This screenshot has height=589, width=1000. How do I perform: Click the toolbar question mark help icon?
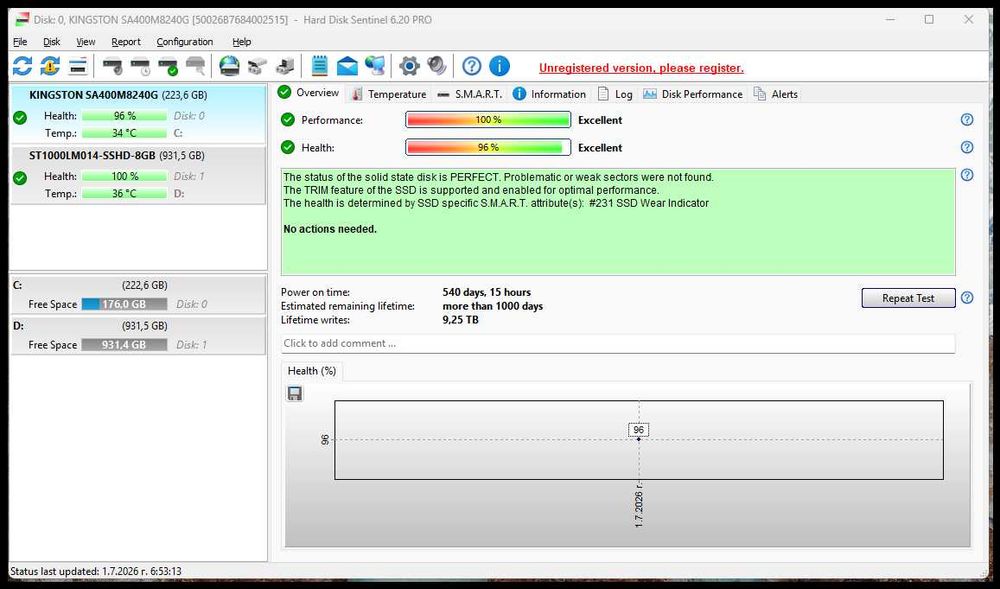[471, 66]
